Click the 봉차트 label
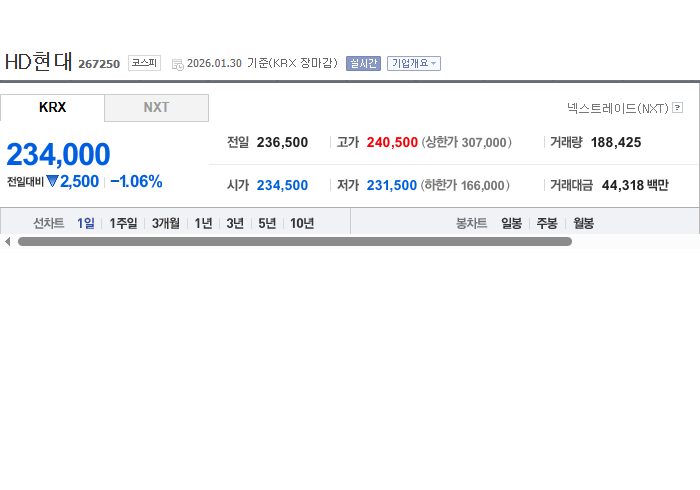This screenshot has height=490, width=700. pyautogui.click(x=471, y=223)
